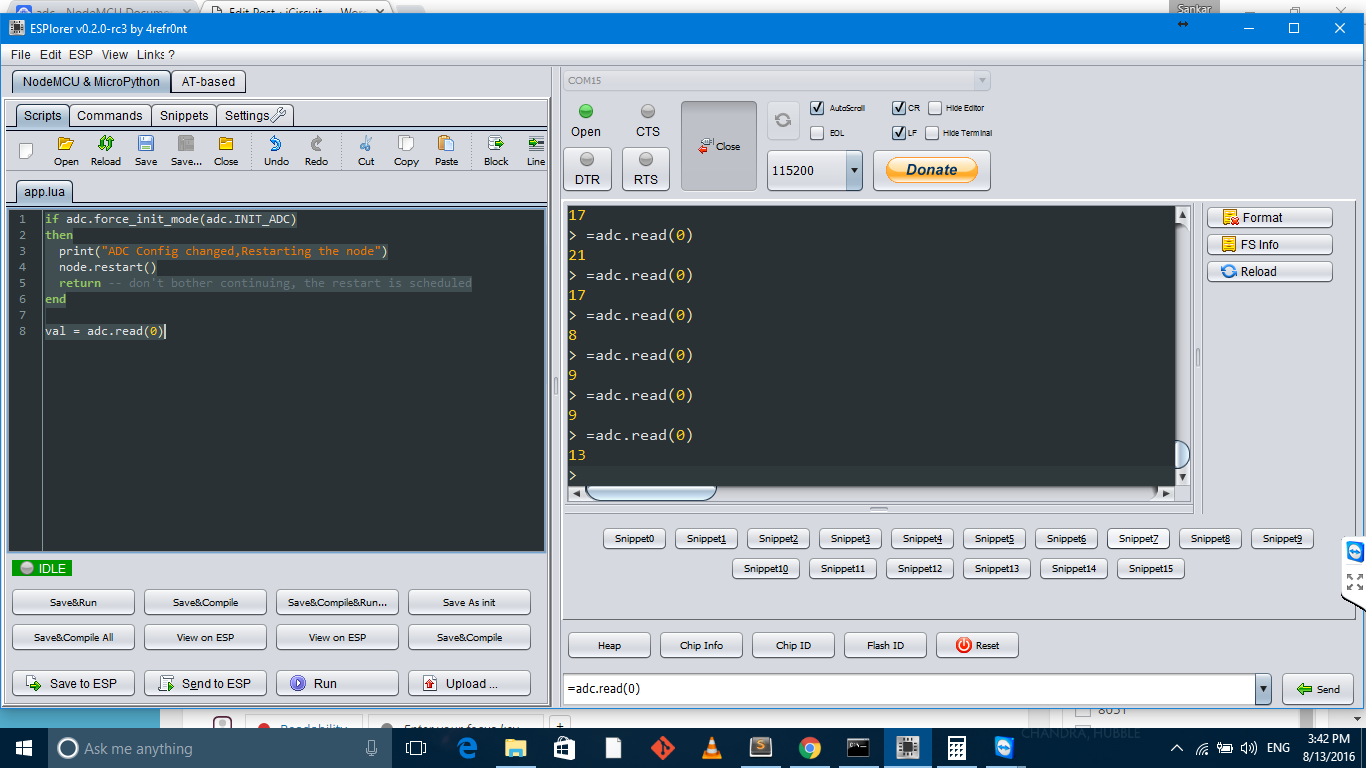Undo the last edit

pos(276,151)
